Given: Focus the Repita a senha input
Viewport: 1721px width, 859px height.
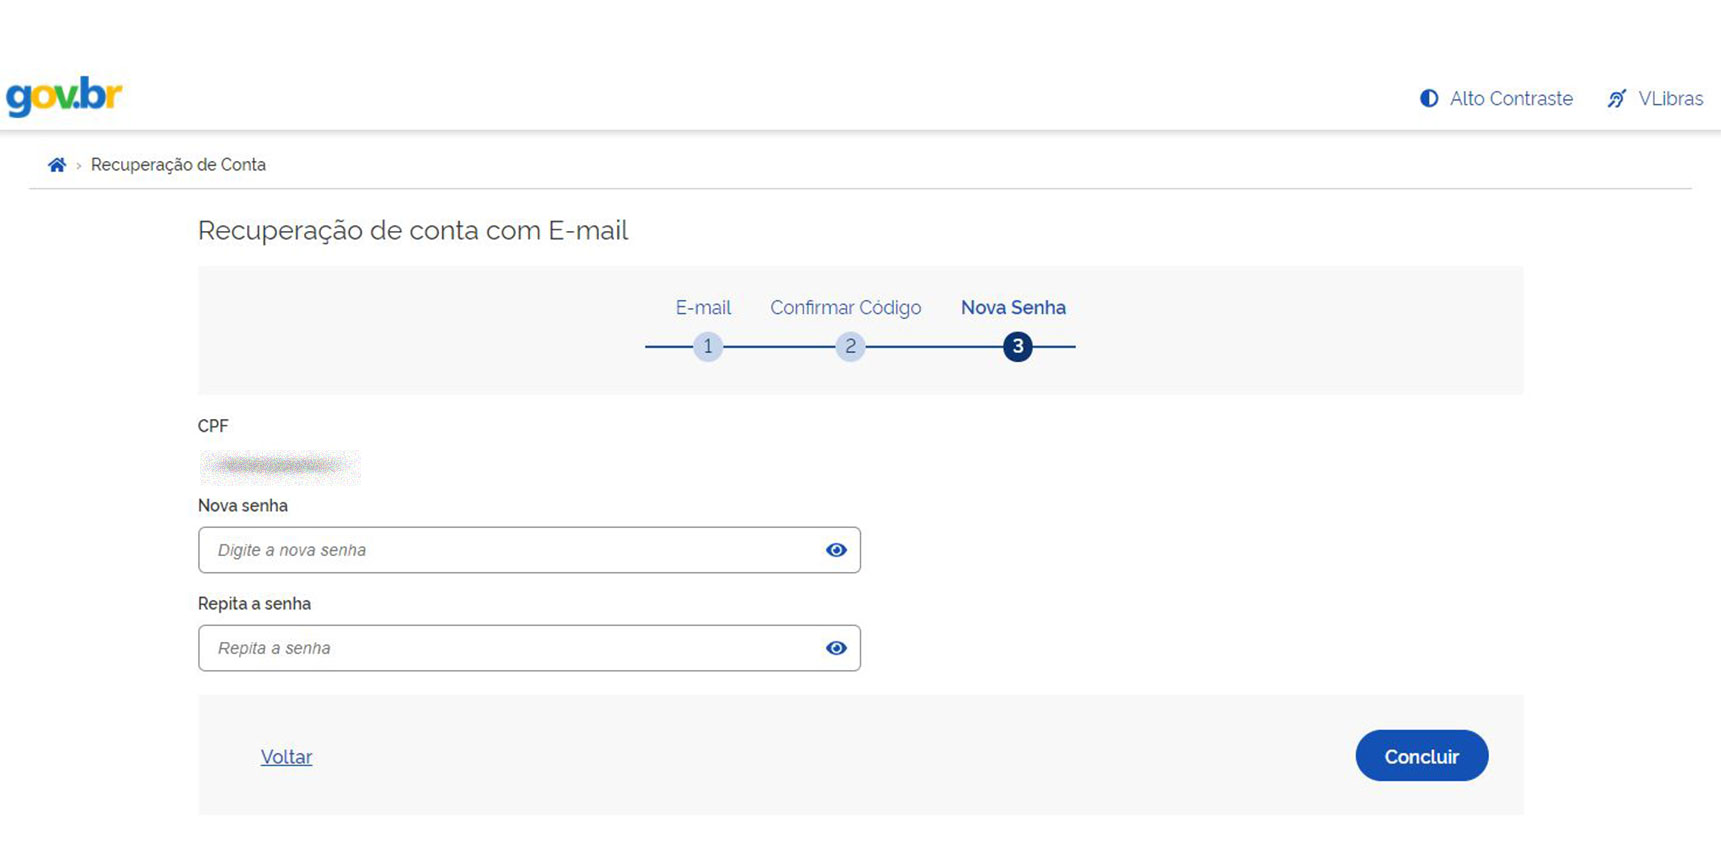Looking at the screenshot, I should click(x=510, y=648).
